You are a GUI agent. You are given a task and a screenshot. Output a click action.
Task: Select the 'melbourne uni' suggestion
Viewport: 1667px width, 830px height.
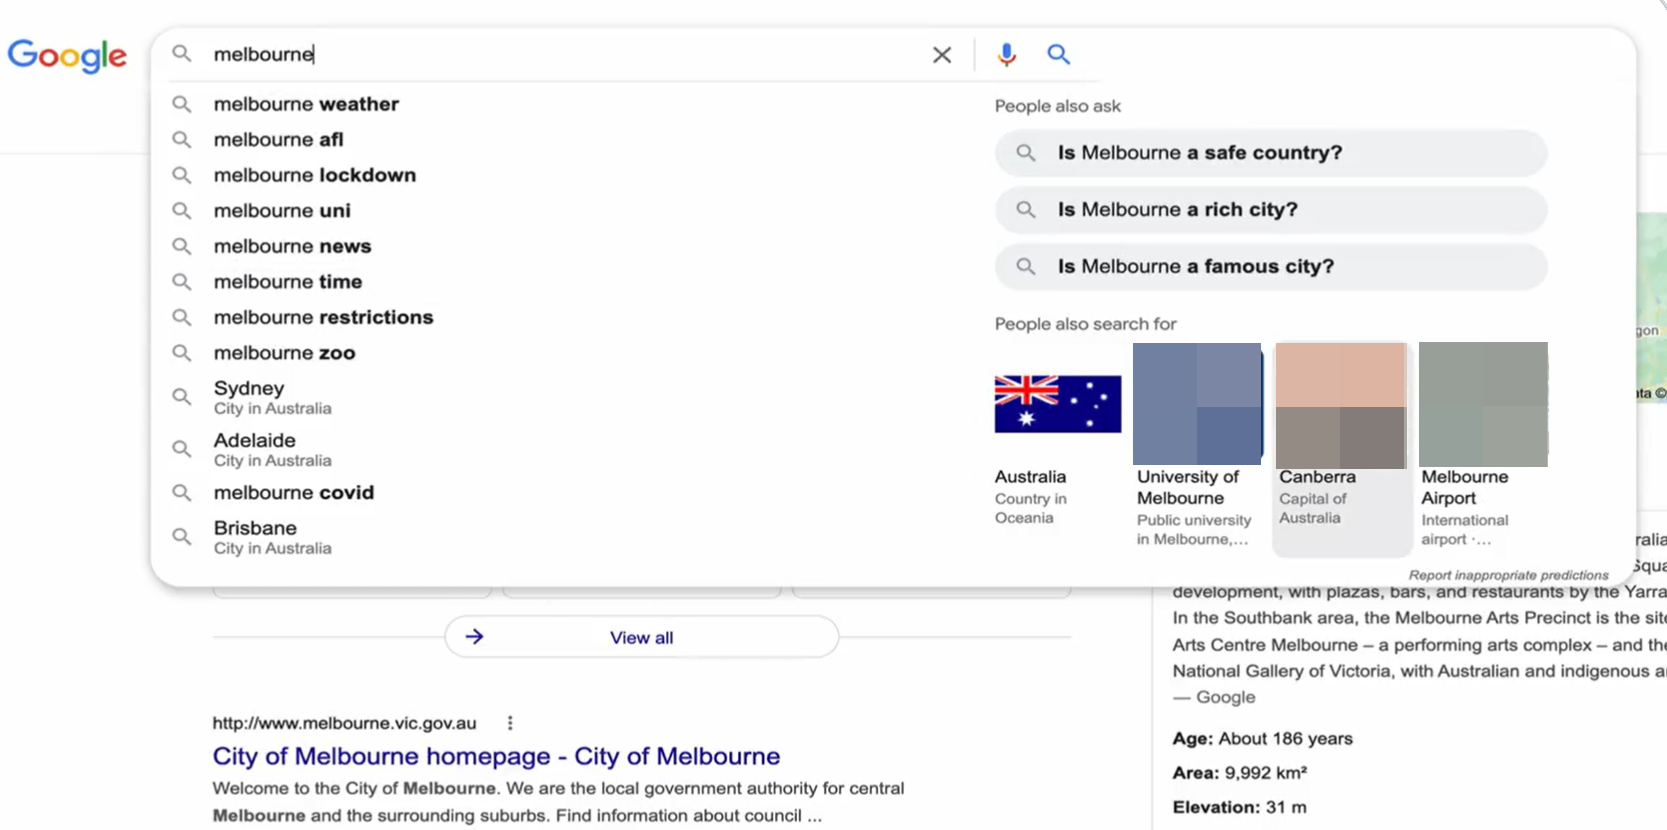[x=282, y=211]
